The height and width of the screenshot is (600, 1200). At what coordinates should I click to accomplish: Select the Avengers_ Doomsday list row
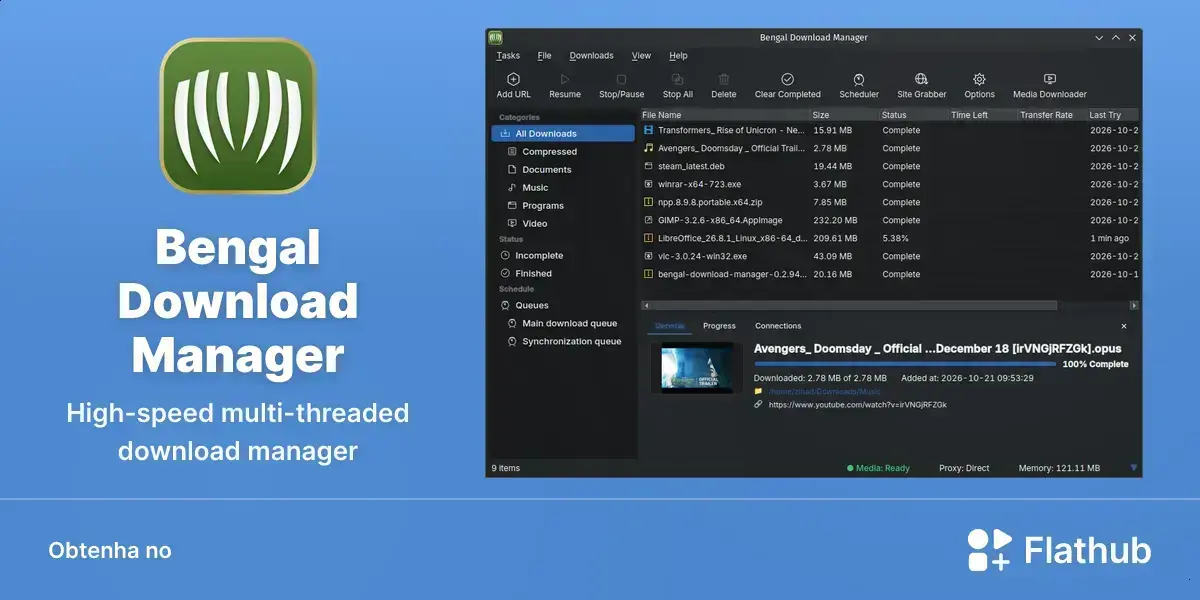click(890, 148)
